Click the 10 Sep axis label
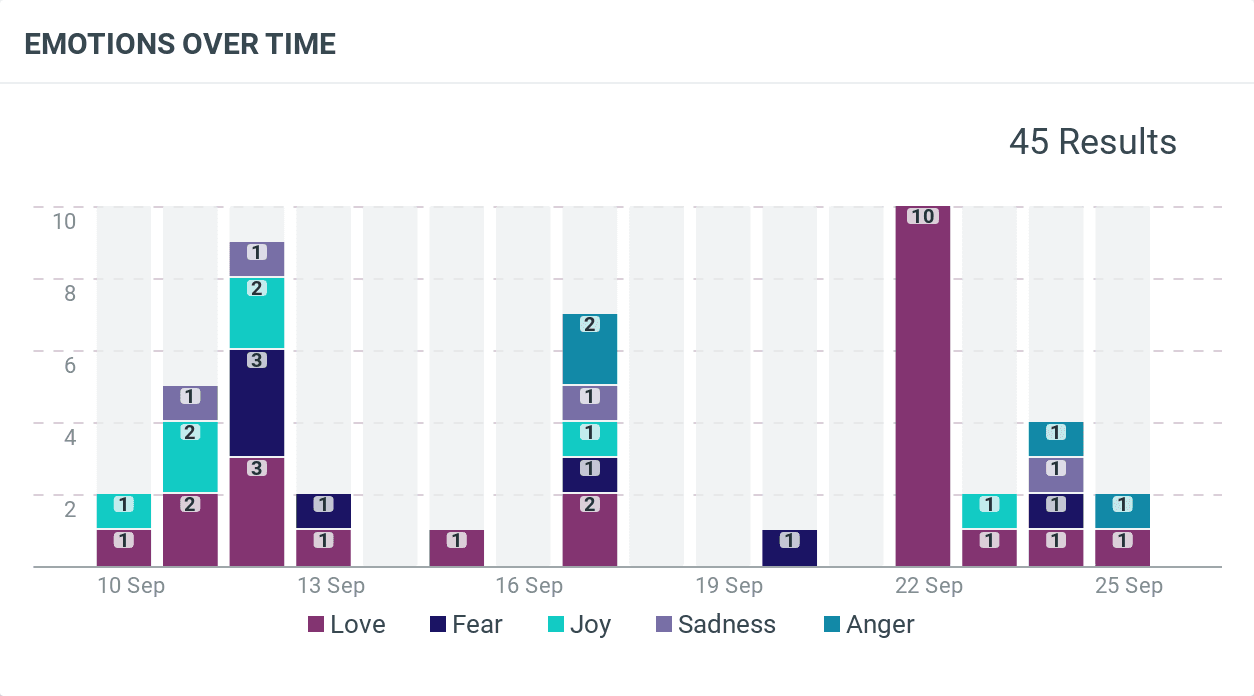Viewport: 1254px width, 696px height. (131, 586)
